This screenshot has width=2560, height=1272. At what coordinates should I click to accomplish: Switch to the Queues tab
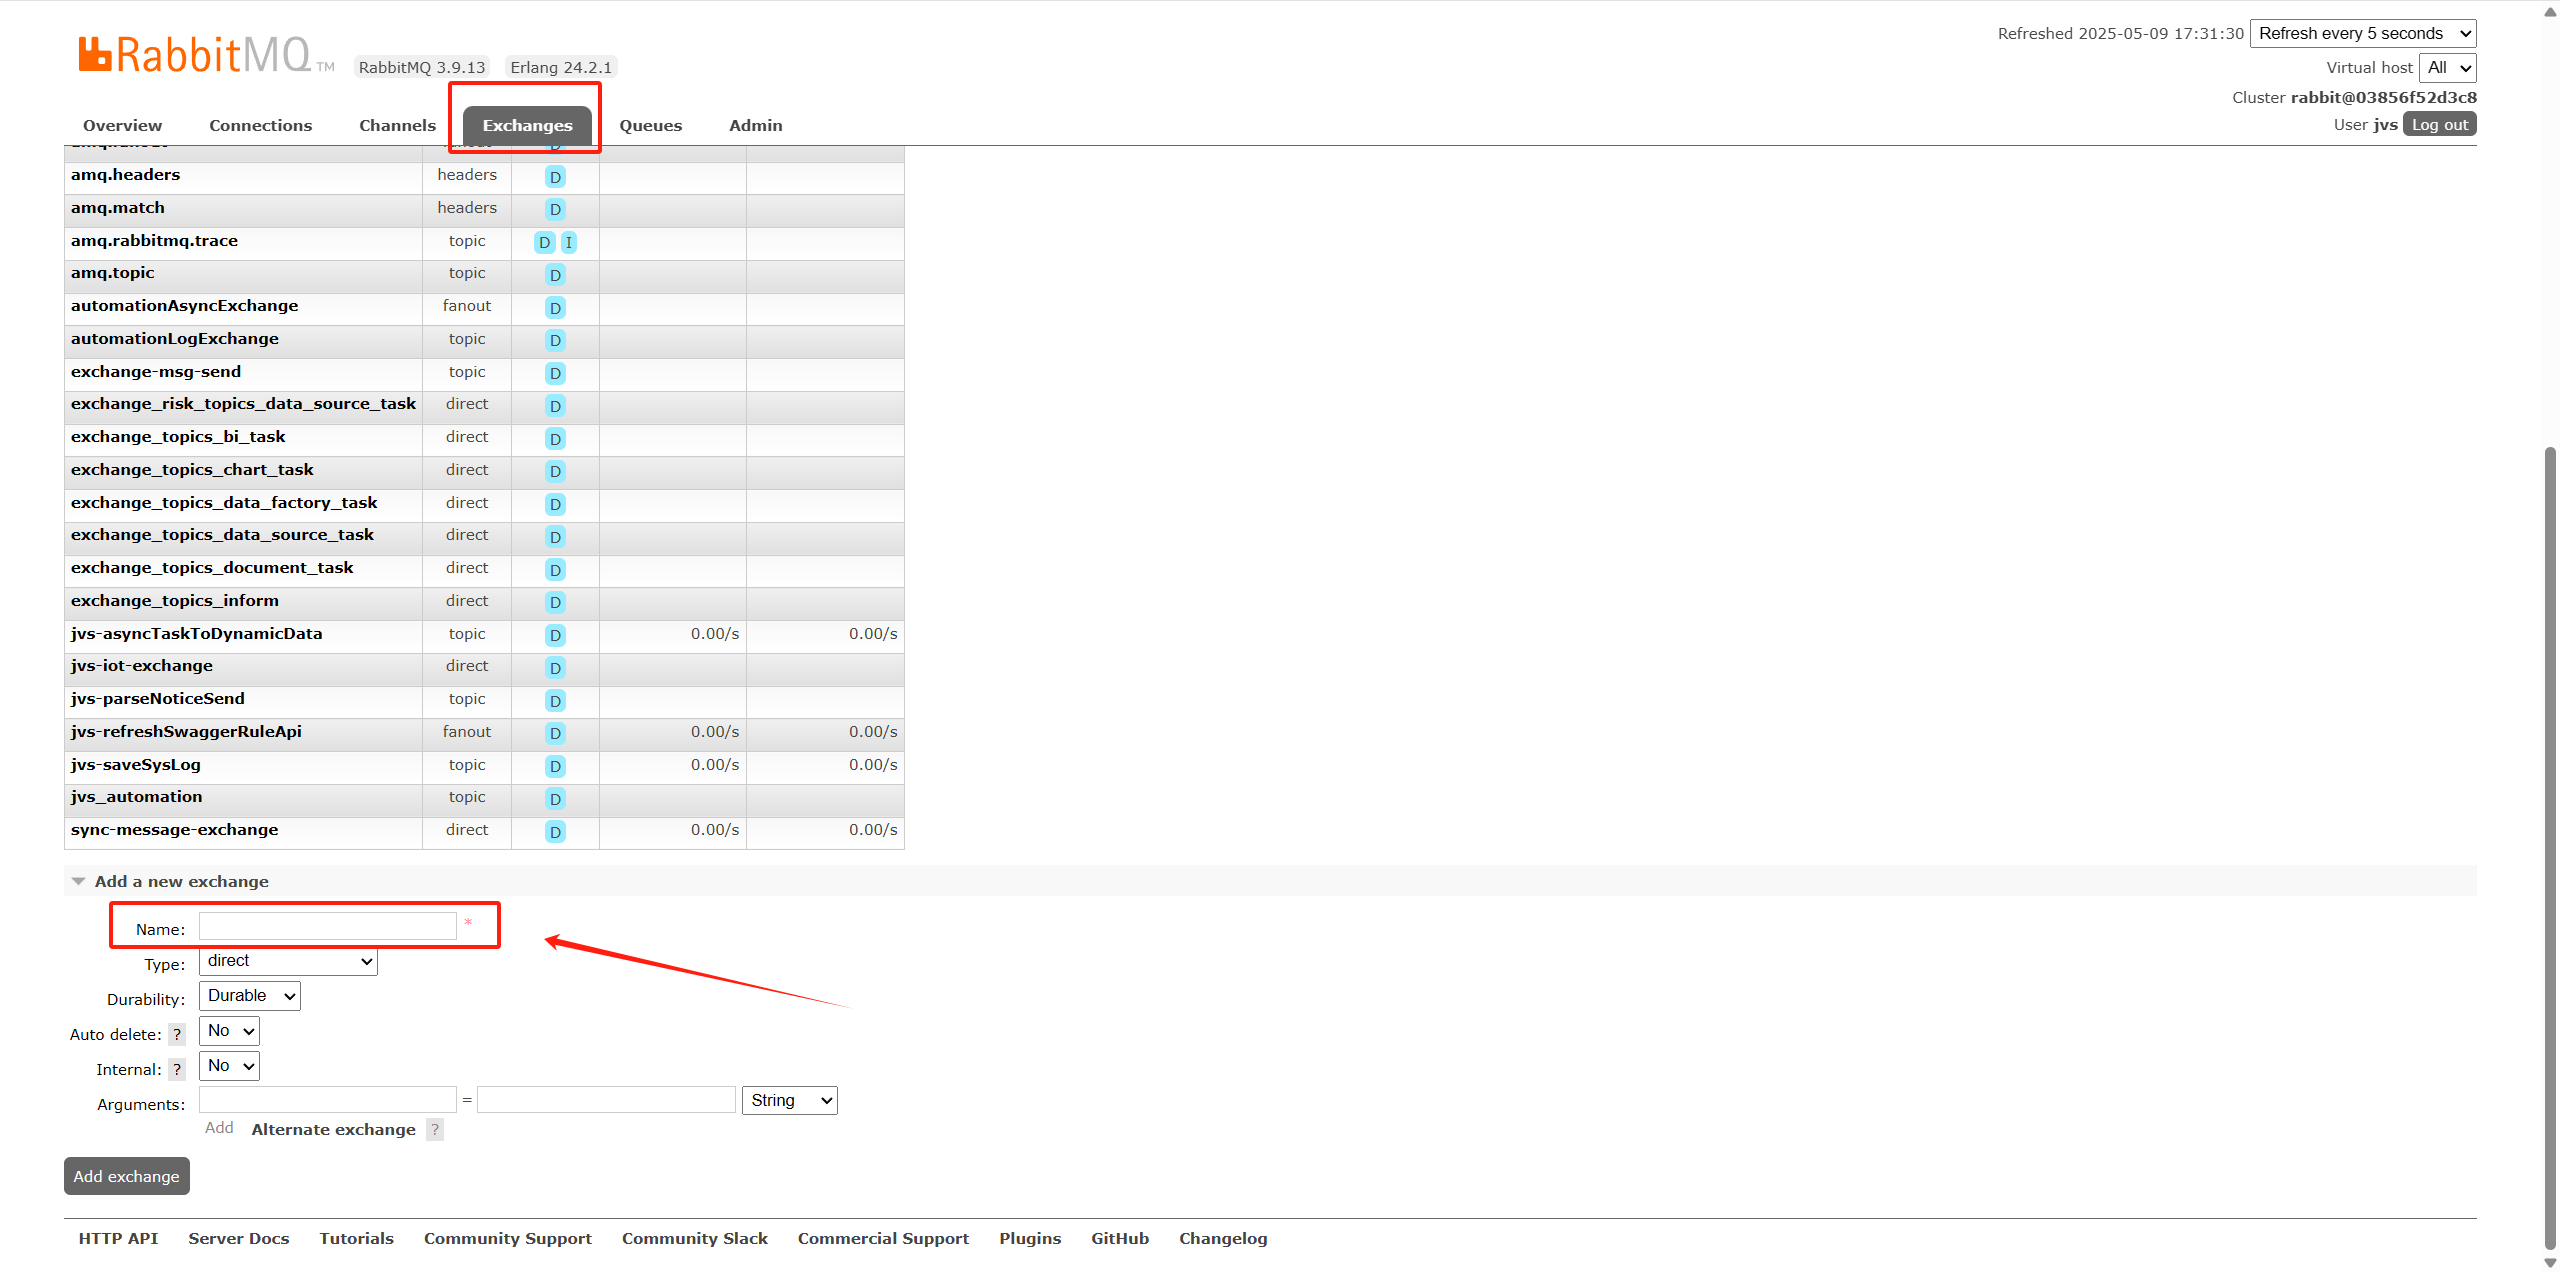click(650, 126)
